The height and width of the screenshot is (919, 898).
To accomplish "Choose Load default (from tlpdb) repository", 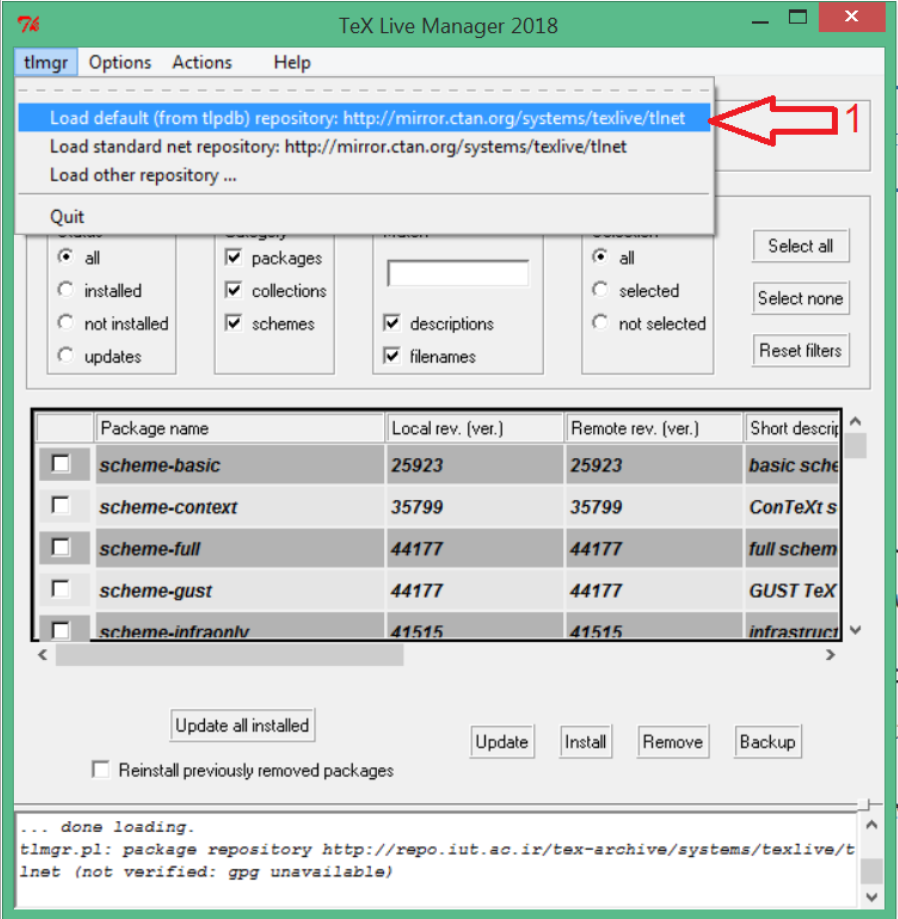I will click(366, 118).
